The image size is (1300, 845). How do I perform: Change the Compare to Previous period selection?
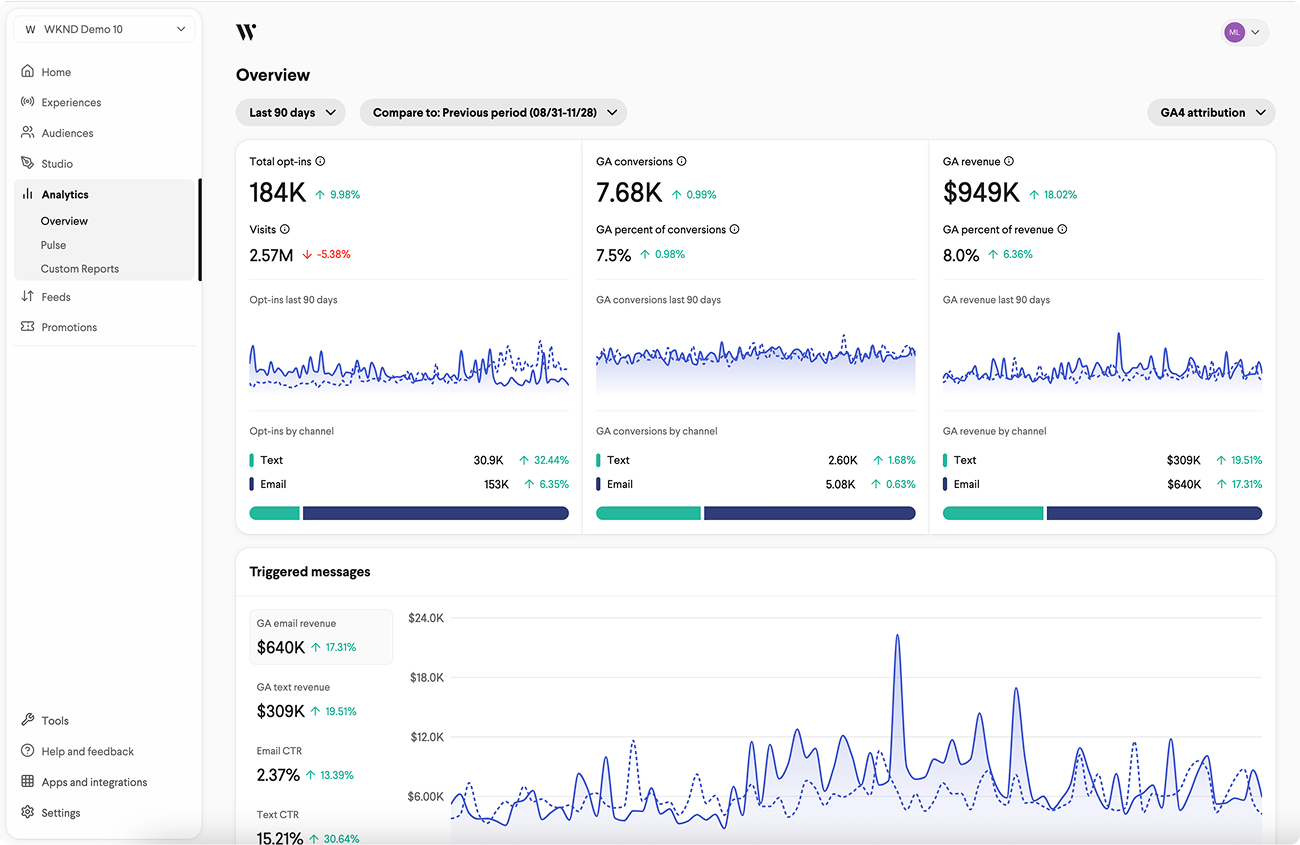tap(493, 112)
